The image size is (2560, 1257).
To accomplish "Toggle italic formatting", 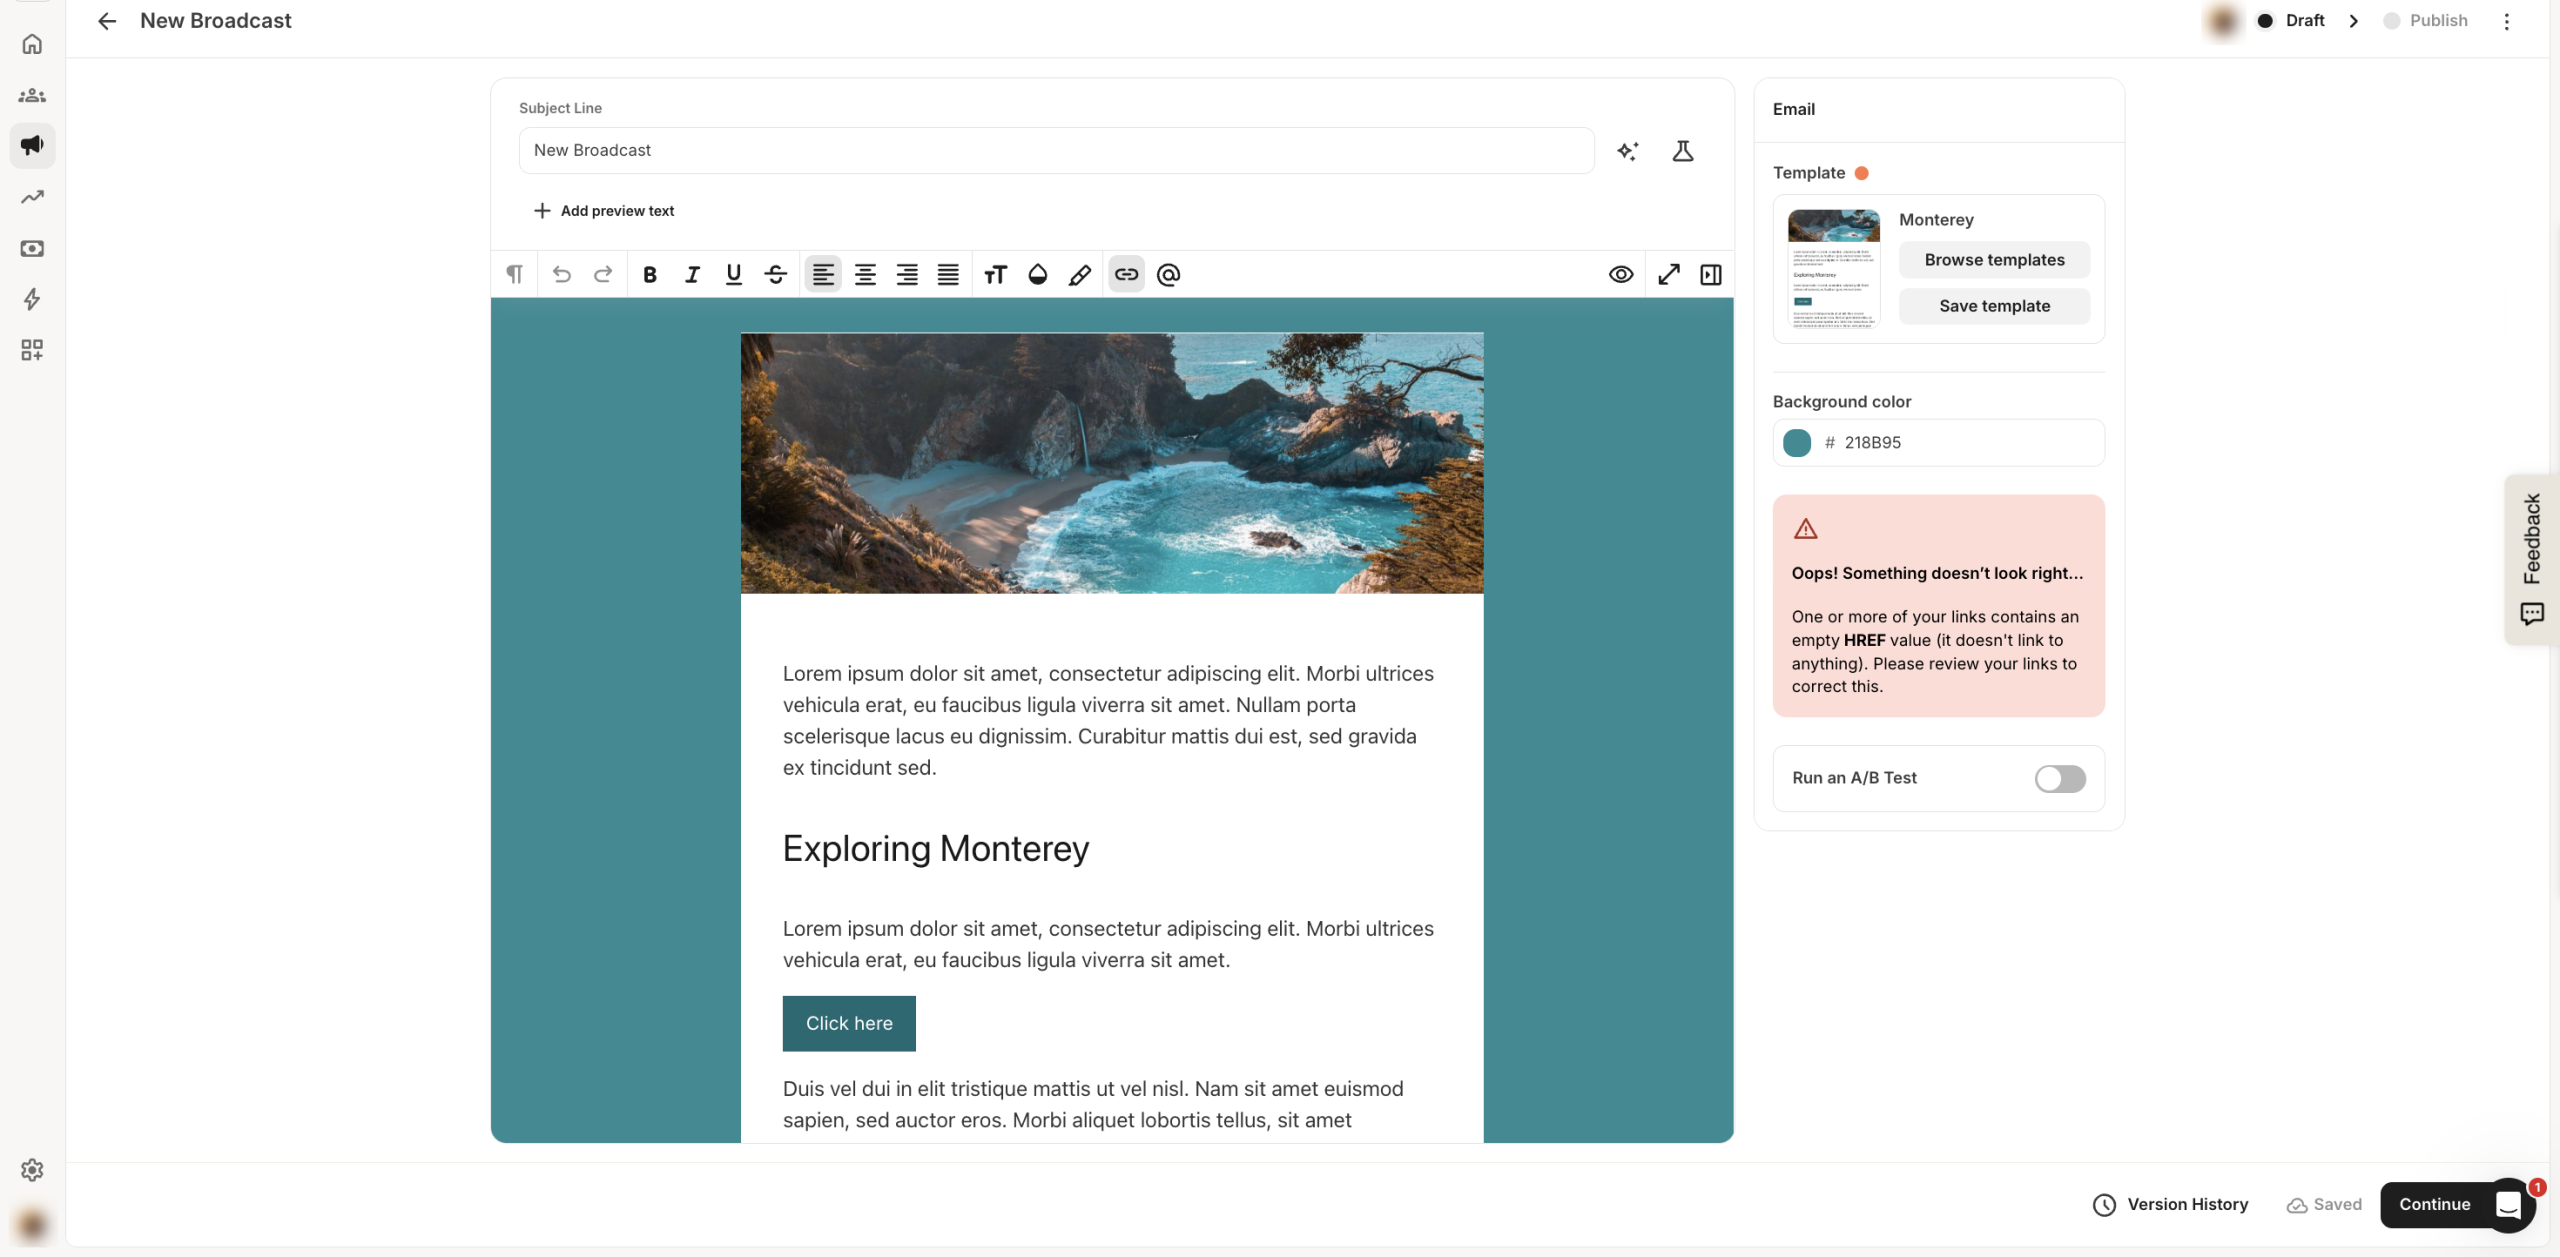I will [692, 274].
